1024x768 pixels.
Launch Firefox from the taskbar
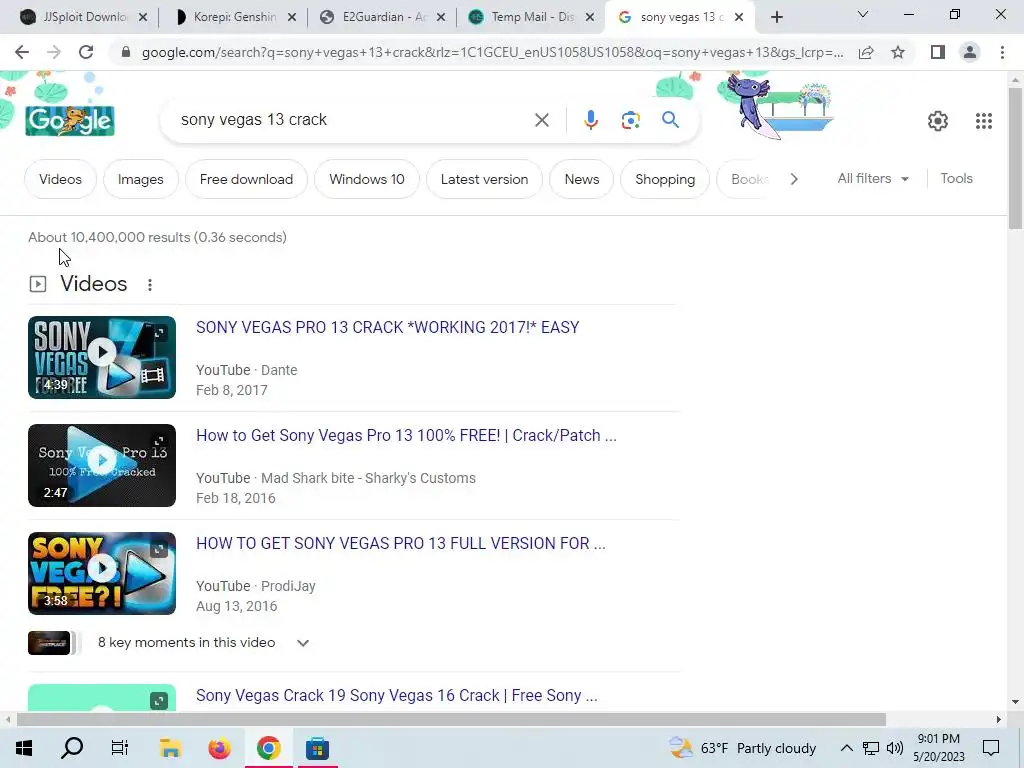(219, 748)
